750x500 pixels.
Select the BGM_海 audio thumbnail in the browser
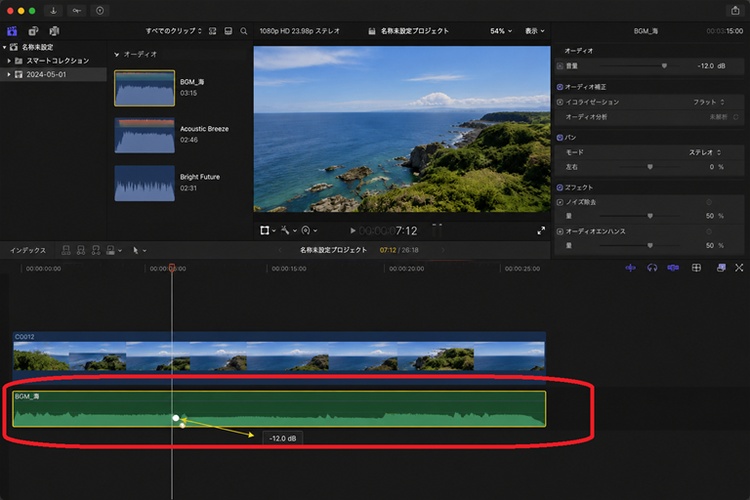click(x=144, y=88)
